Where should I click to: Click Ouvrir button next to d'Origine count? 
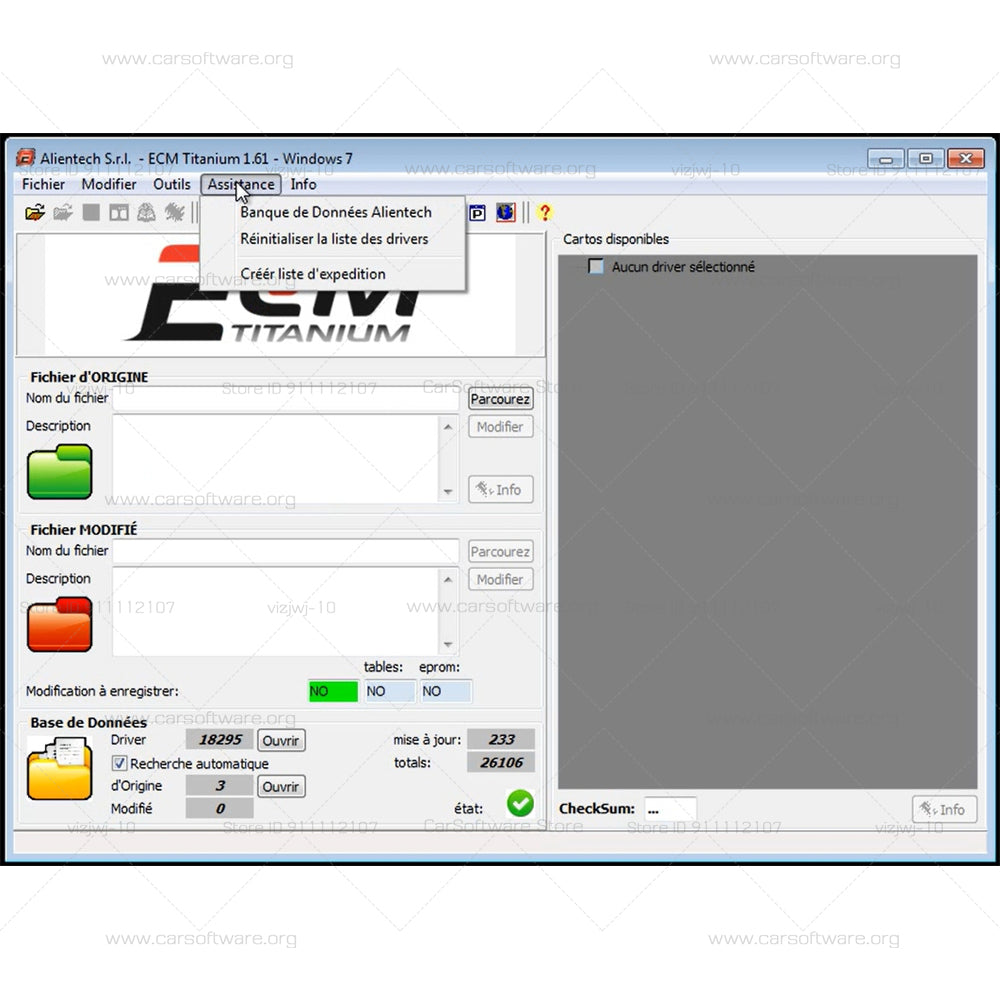point(281,786)
